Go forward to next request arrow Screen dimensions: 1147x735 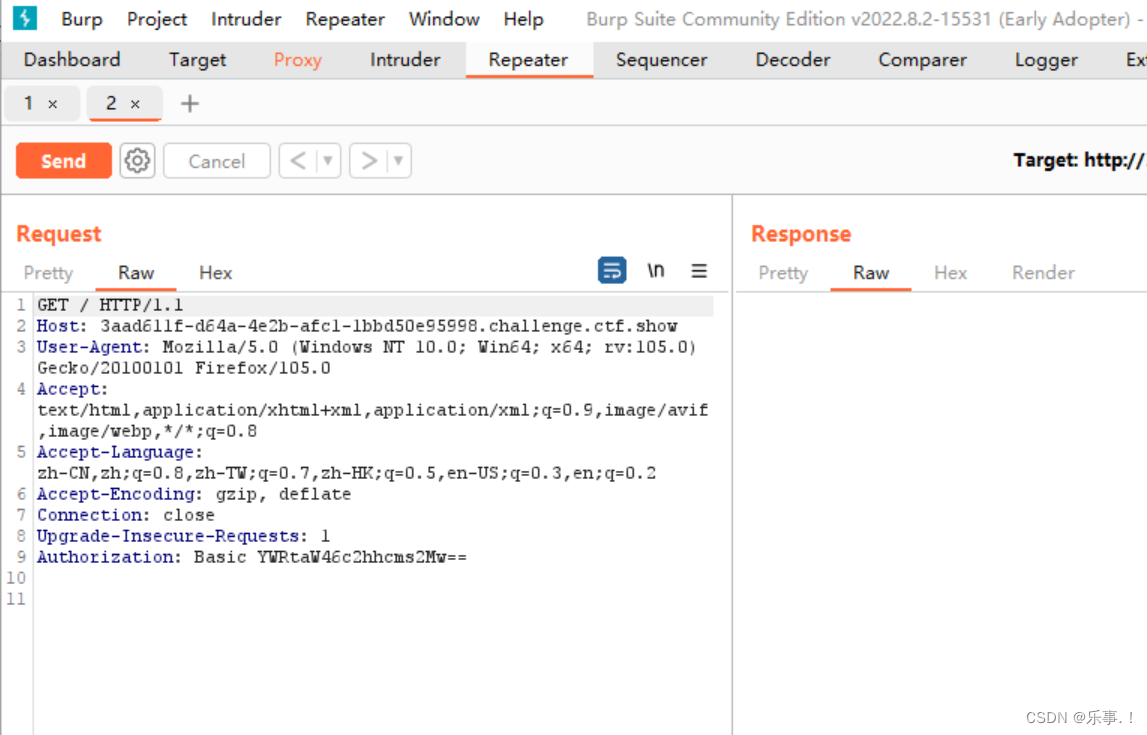(x=369, y=161)
